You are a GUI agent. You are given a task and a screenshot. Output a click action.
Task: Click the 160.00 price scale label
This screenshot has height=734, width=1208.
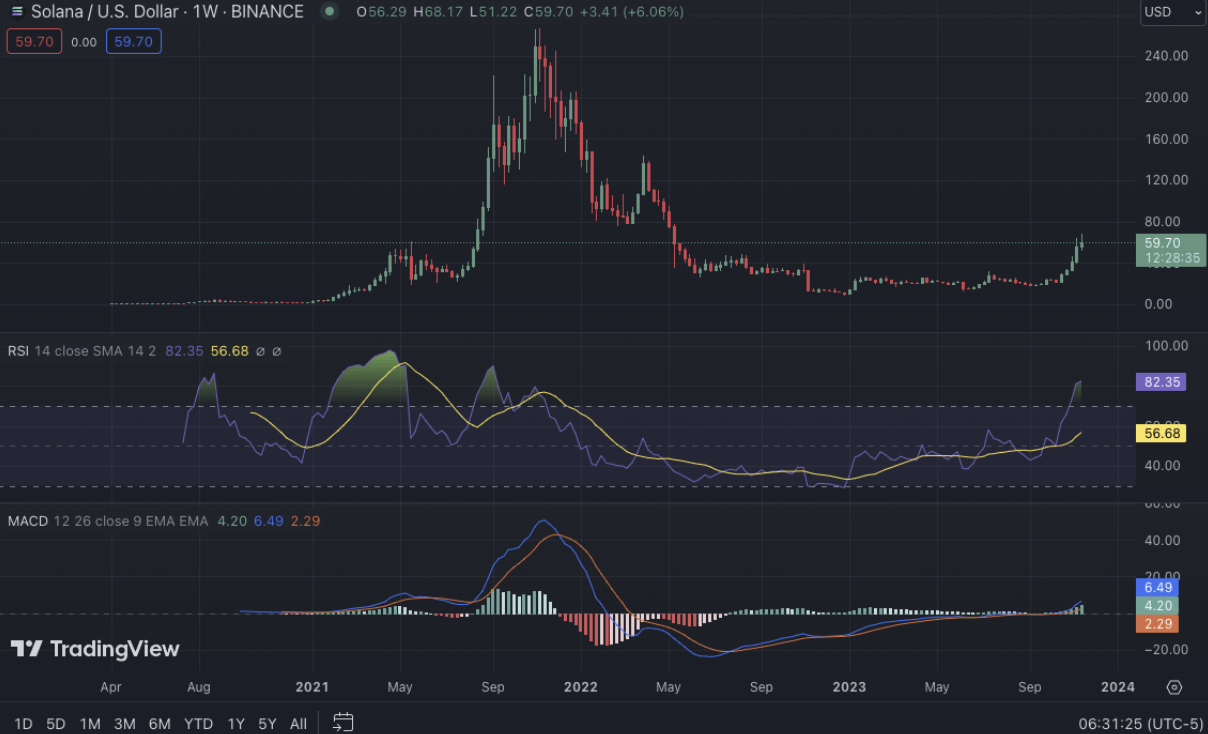1164,139
